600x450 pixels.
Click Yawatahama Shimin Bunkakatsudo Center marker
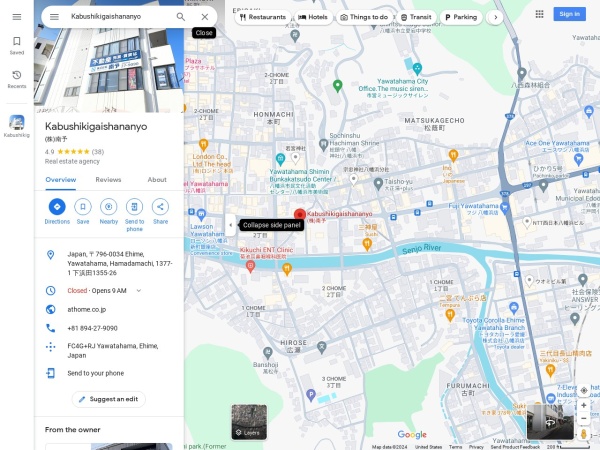tap(280, 158)
